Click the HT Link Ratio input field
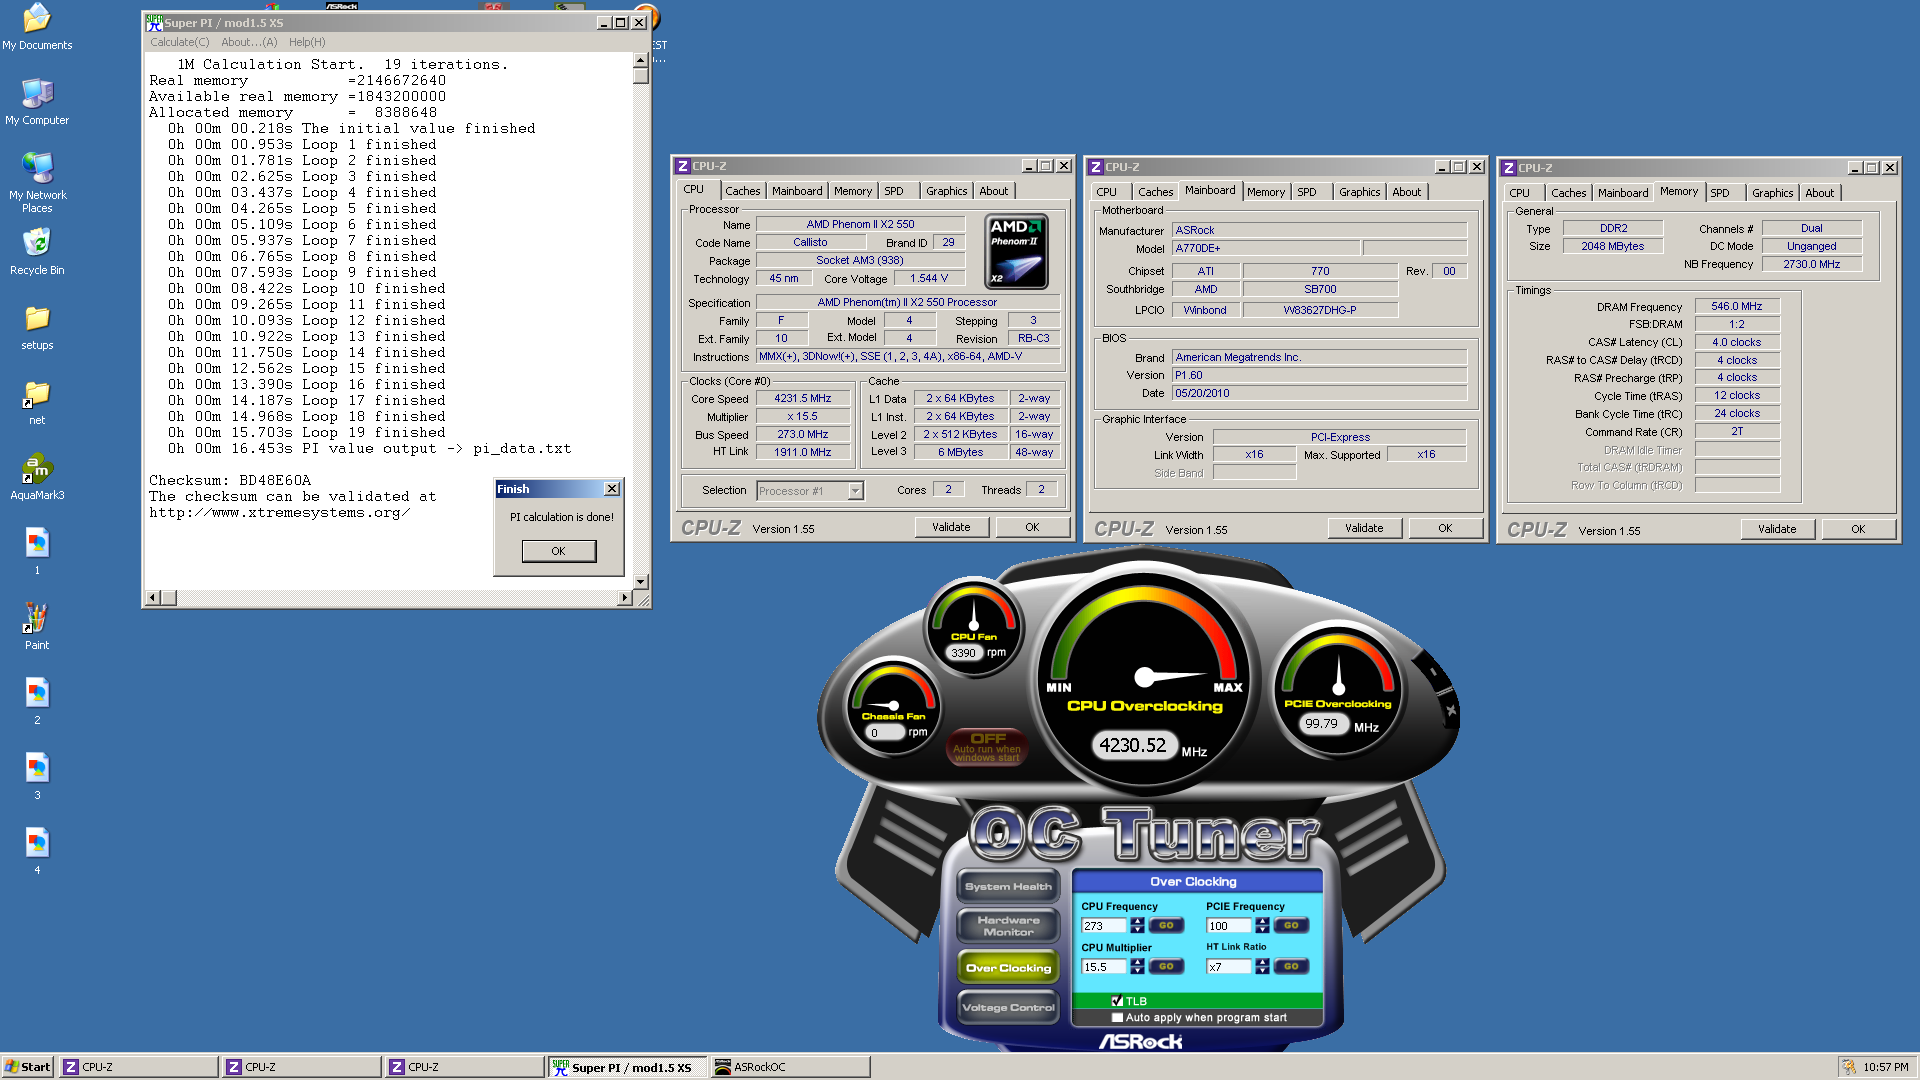The width and height of the screenshot is (1920, 1080). [x=1229, y=967]
